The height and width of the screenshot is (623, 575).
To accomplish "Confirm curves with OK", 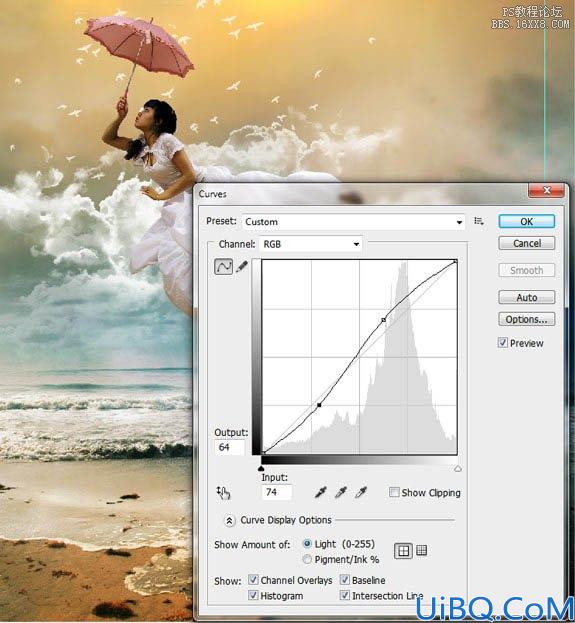I will [527, 221].
